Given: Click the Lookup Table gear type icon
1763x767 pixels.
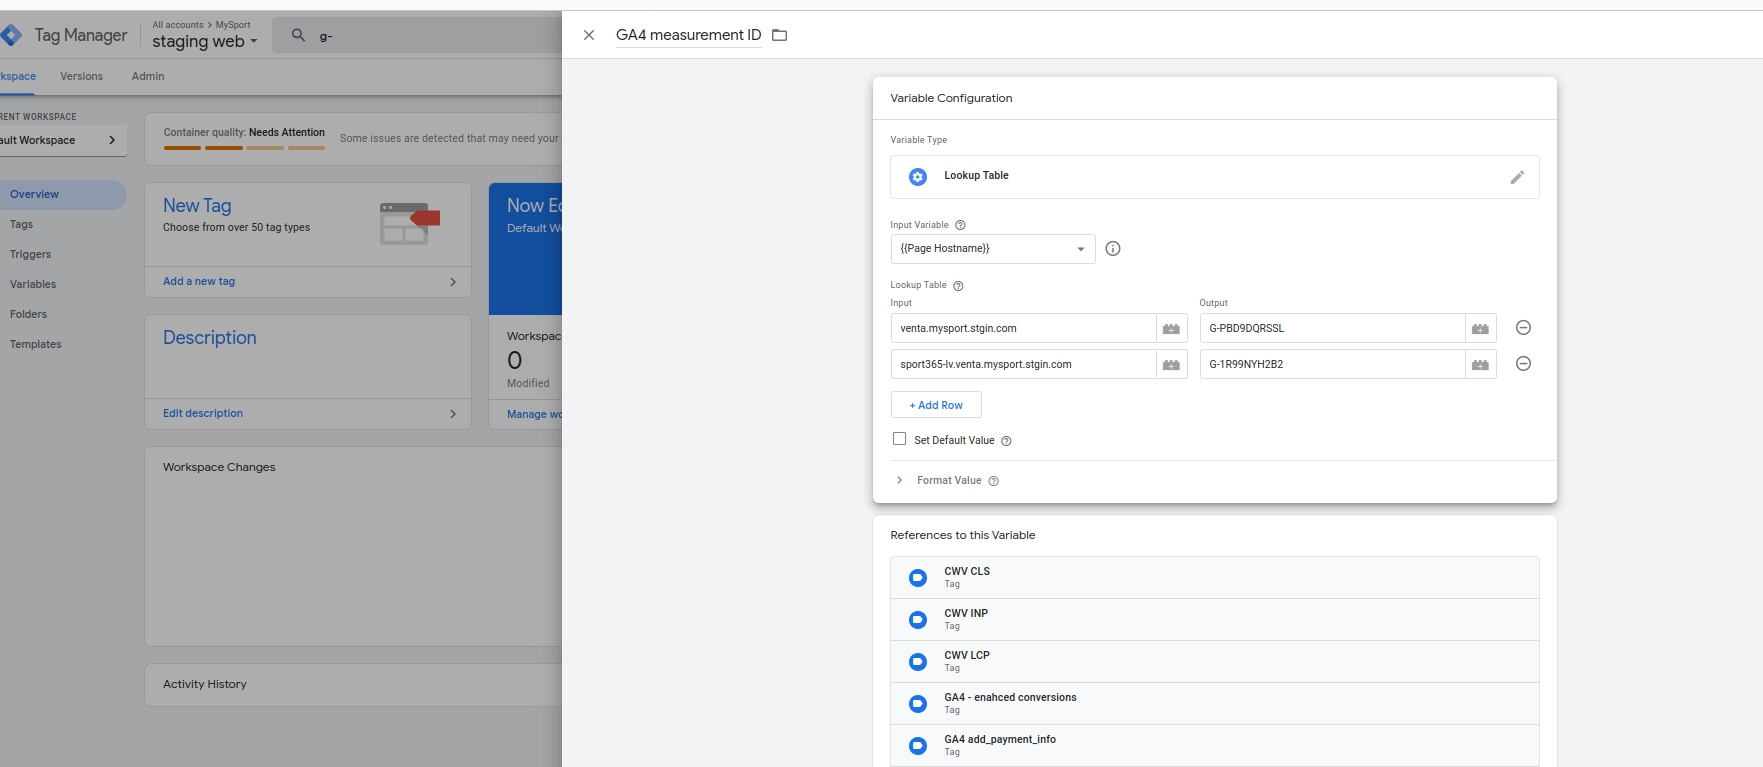Looking at the screenshot, I should tap(917, 177).
